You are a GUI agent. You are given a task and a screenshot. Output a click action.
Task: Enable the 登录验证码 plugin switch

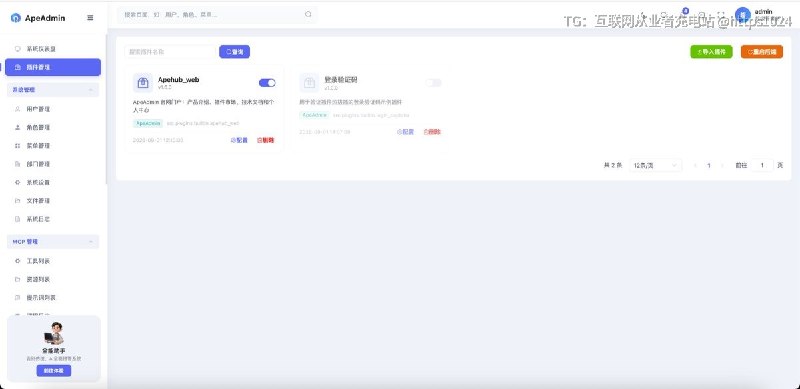coord(433,83)
